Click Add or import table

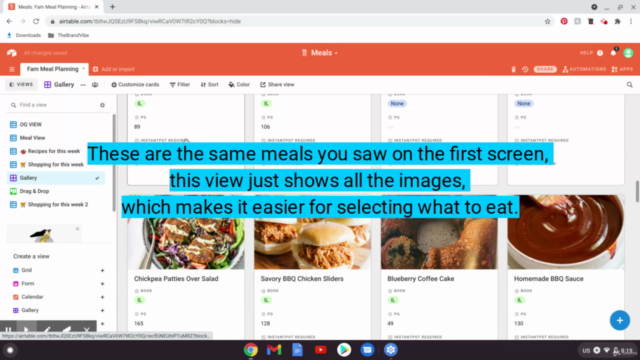click(x=114, y=69)
